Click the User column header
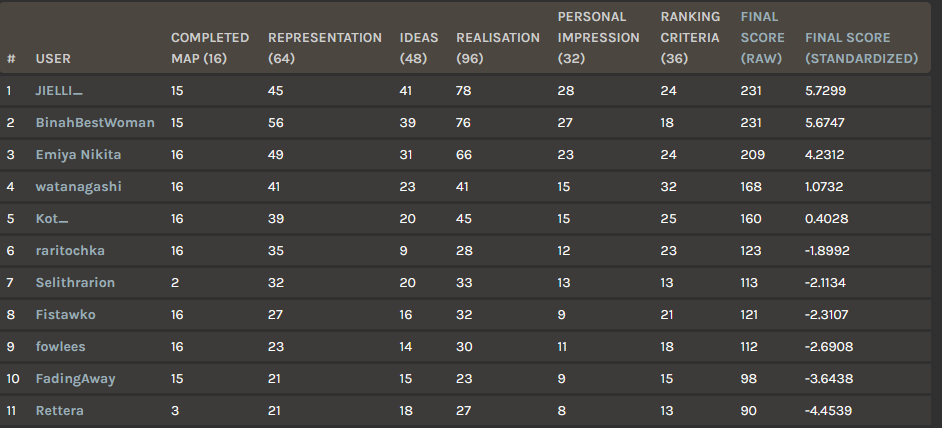The height and width of the screenshot is (428, 942). (53, 58)
